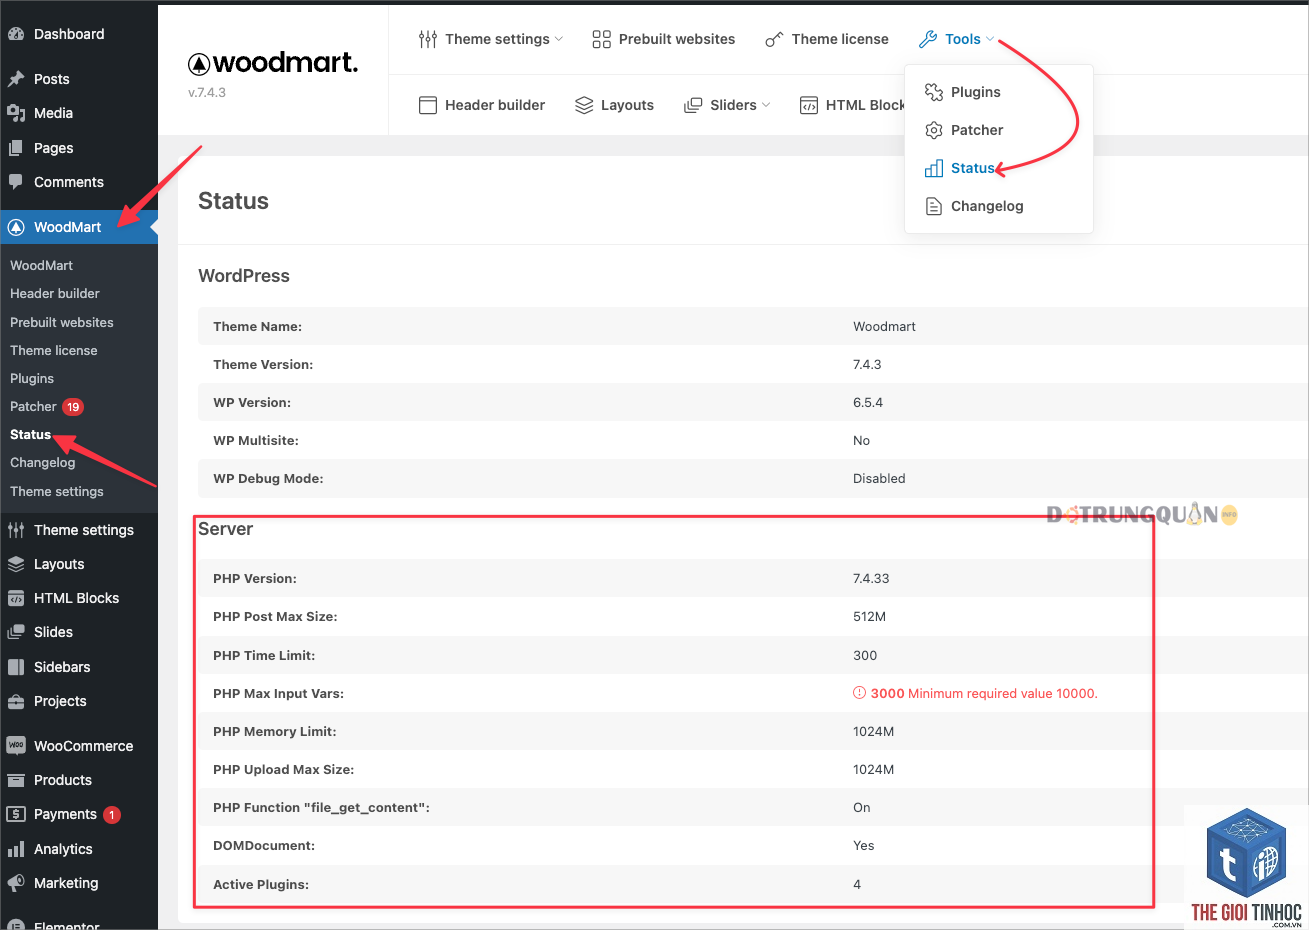
Task: Select the PHP Memory Limit label
Action: (x=275, y=731)
